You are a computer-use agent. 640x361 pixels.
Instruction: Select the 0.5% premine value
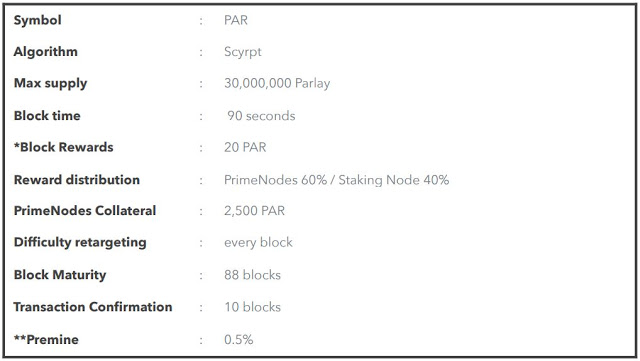click(239, 339)
